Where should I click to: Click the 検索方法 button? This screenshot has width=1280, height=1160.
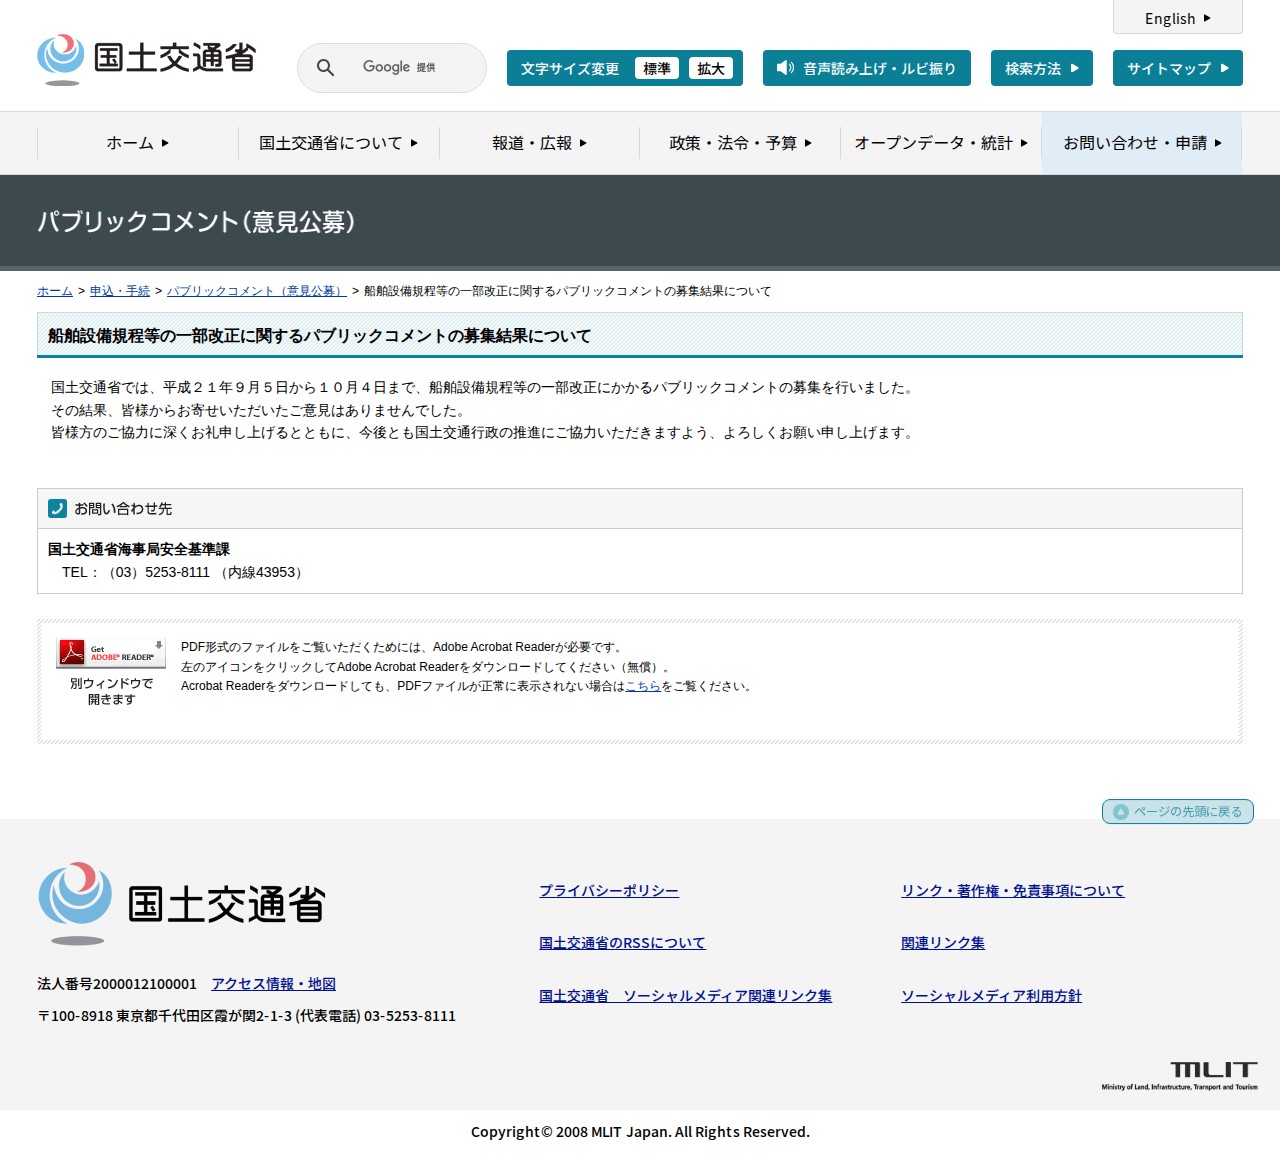(x=1041, y=69)
